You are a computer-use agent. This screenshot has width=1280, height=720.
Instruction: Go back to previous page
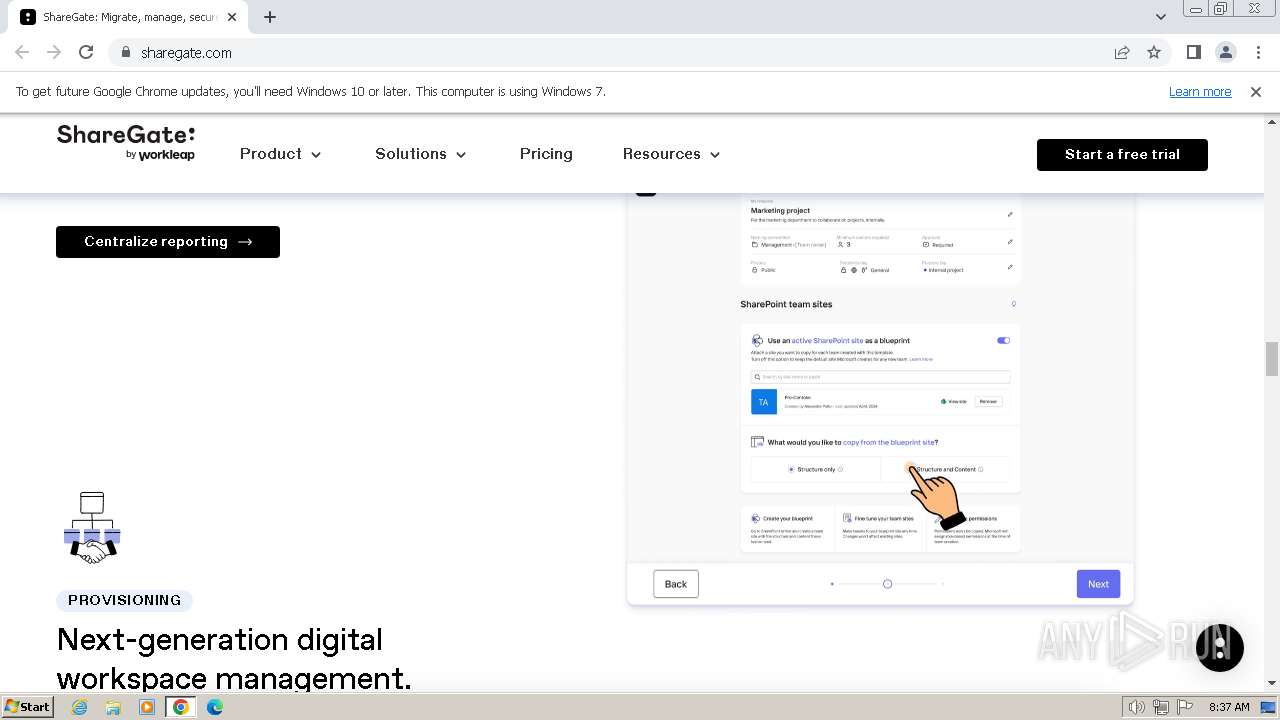[22, 52]
